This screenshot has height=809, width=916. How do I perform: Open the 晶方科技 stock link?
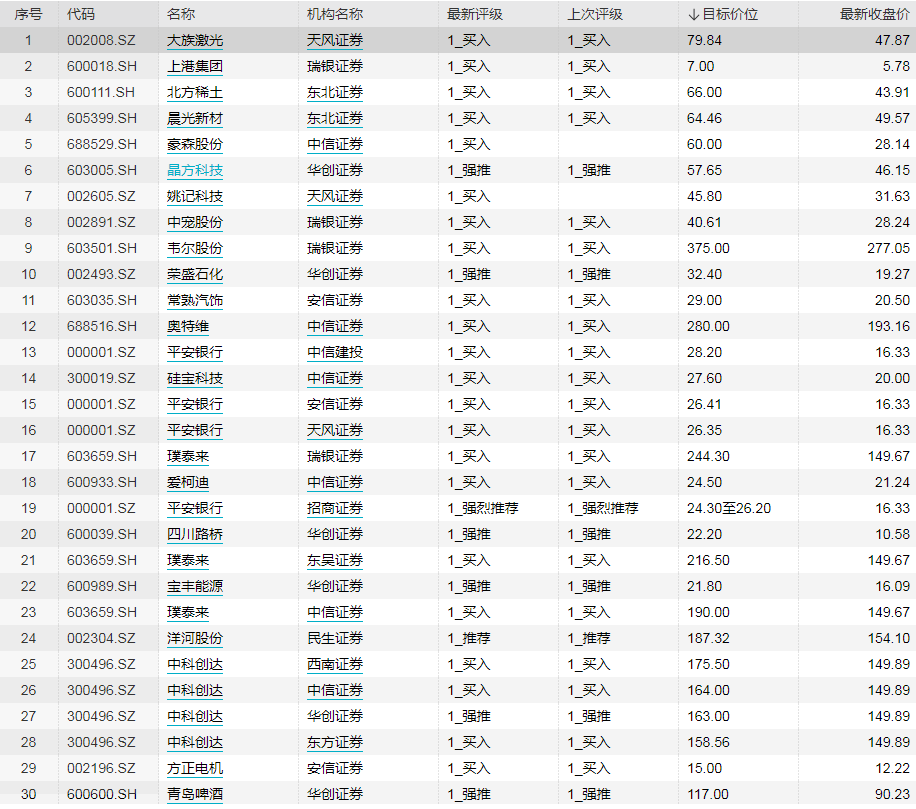[195, 171]
